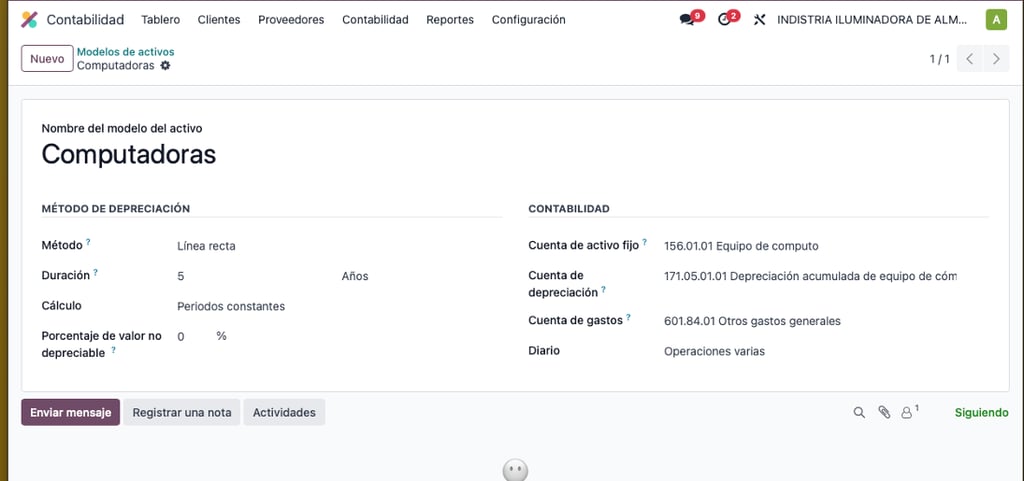This screenshot has height=481, width=1024.
Task: Go to next record arrow
Action: tap(996, 59)
